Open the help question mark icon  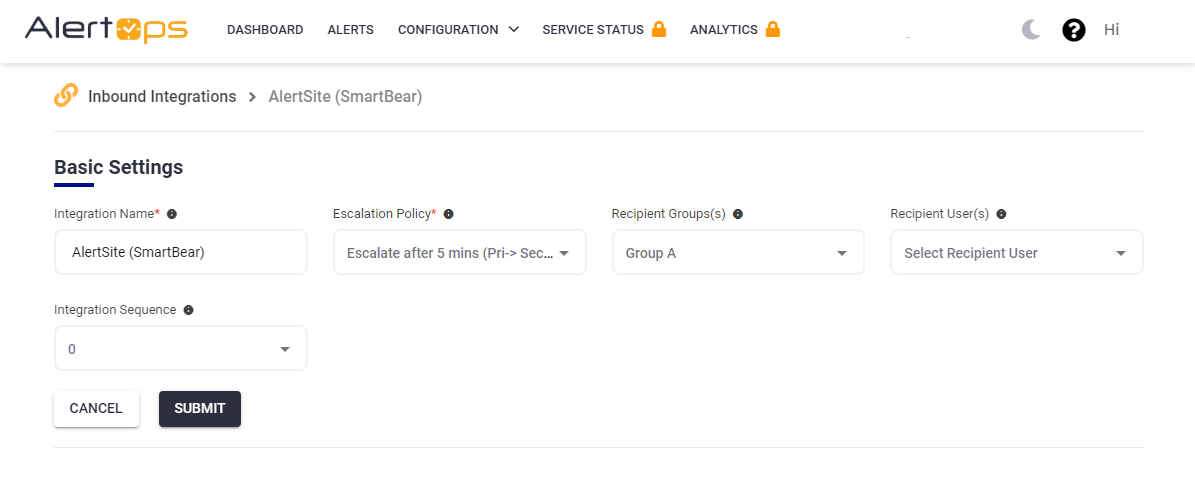tap(1074, 30)
